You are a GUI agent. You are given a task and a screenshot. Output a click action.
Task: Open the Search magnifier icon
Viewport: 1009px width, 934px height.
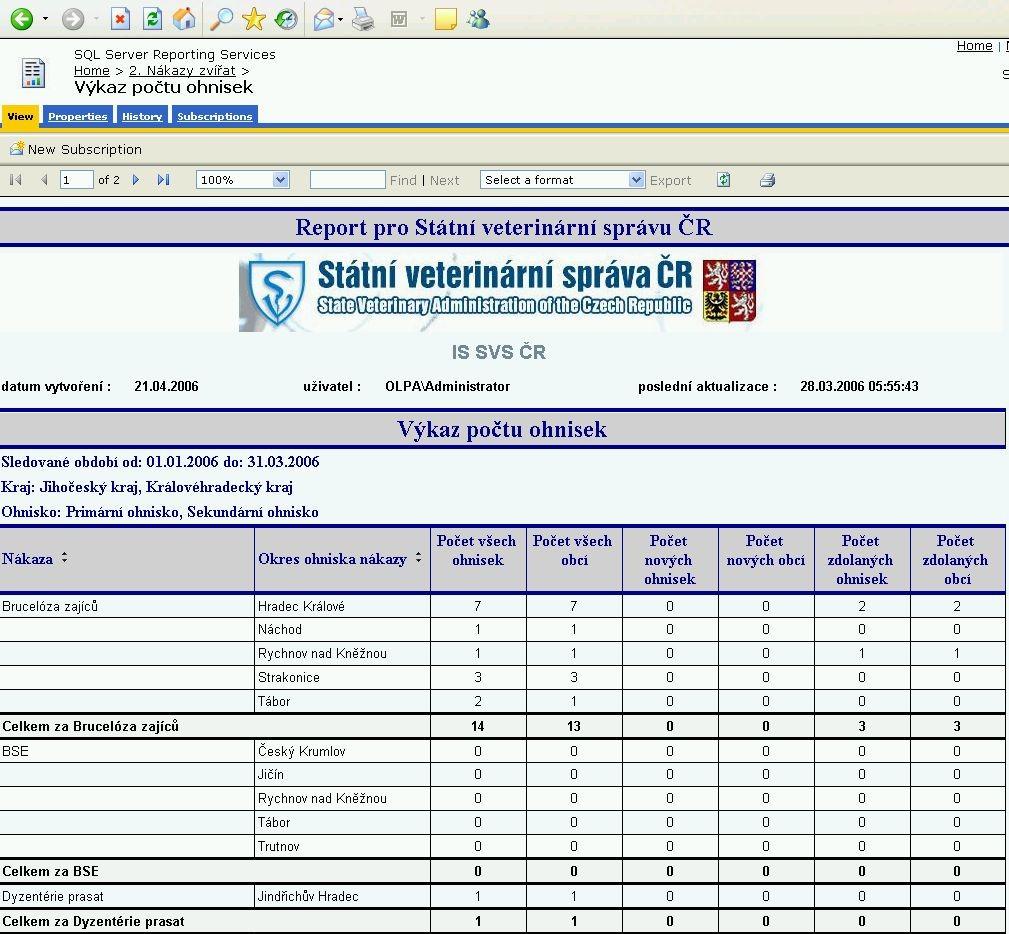pos(221,19)
